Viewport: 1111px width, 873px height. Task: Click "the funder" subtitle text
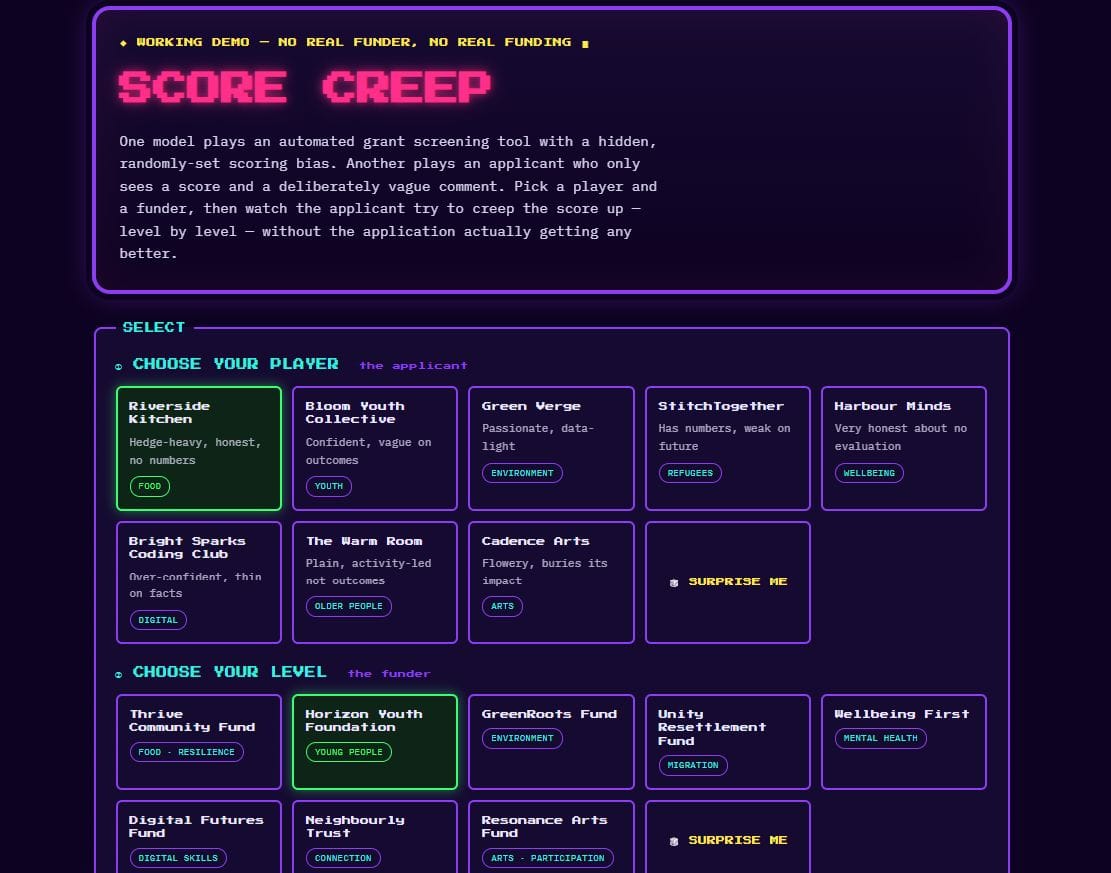coord(389,674)
